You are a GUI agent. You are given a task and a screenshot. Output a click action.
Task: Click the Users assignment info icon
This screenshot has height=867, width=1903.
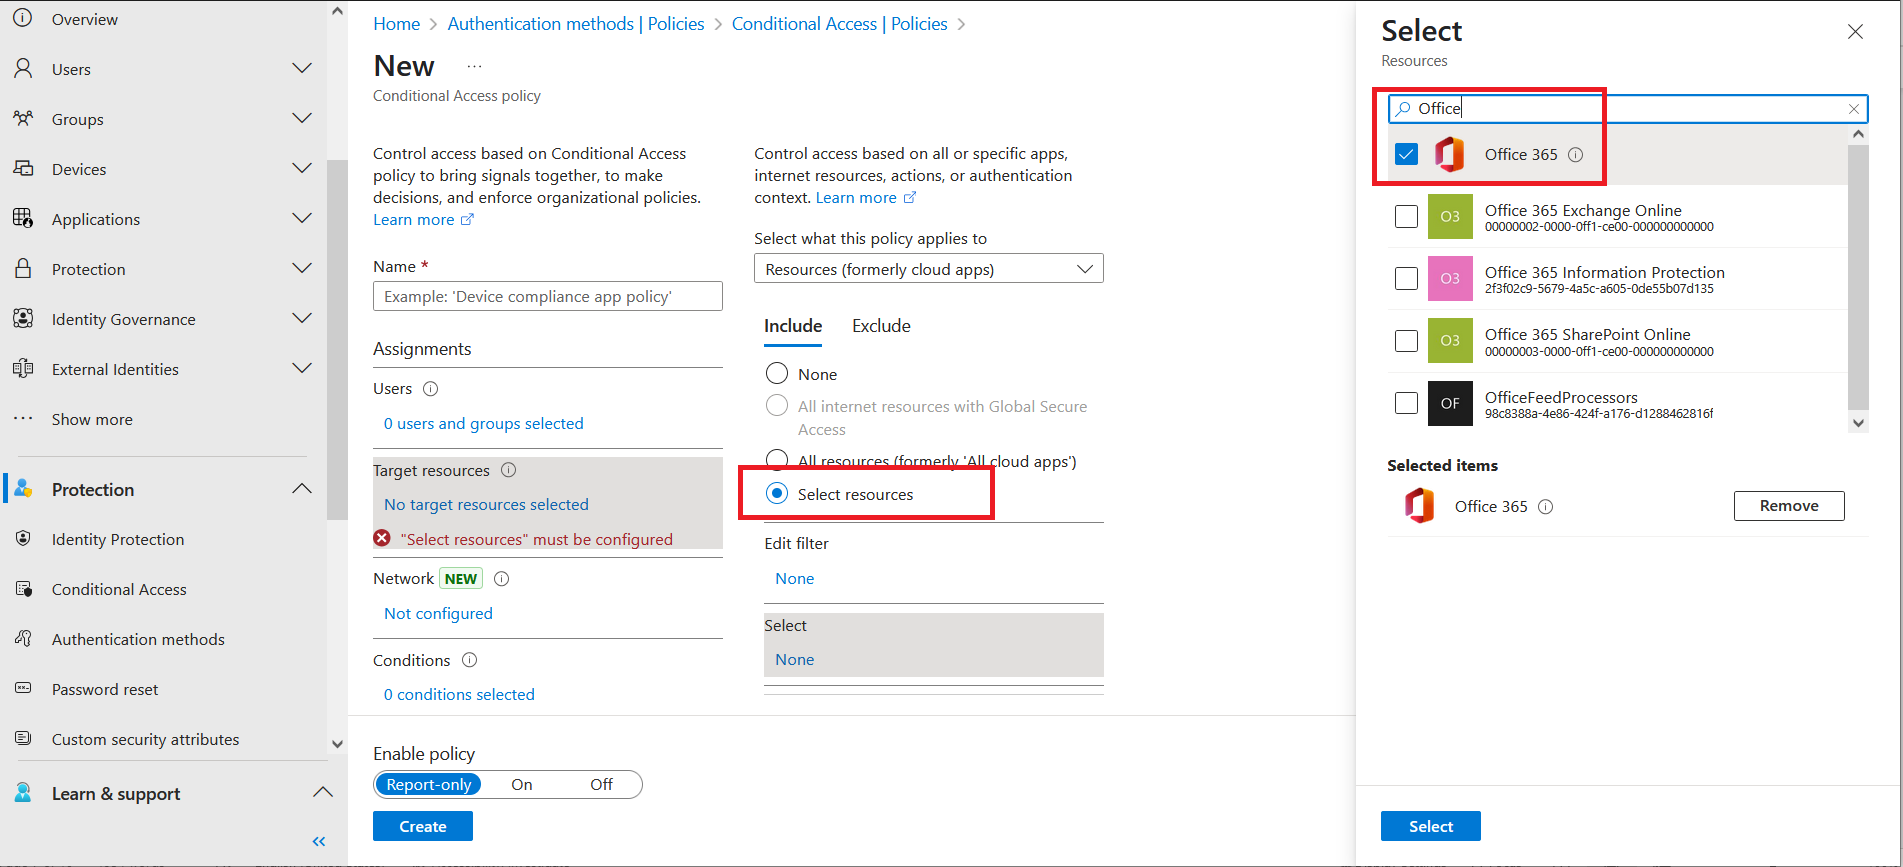point(431,389)
